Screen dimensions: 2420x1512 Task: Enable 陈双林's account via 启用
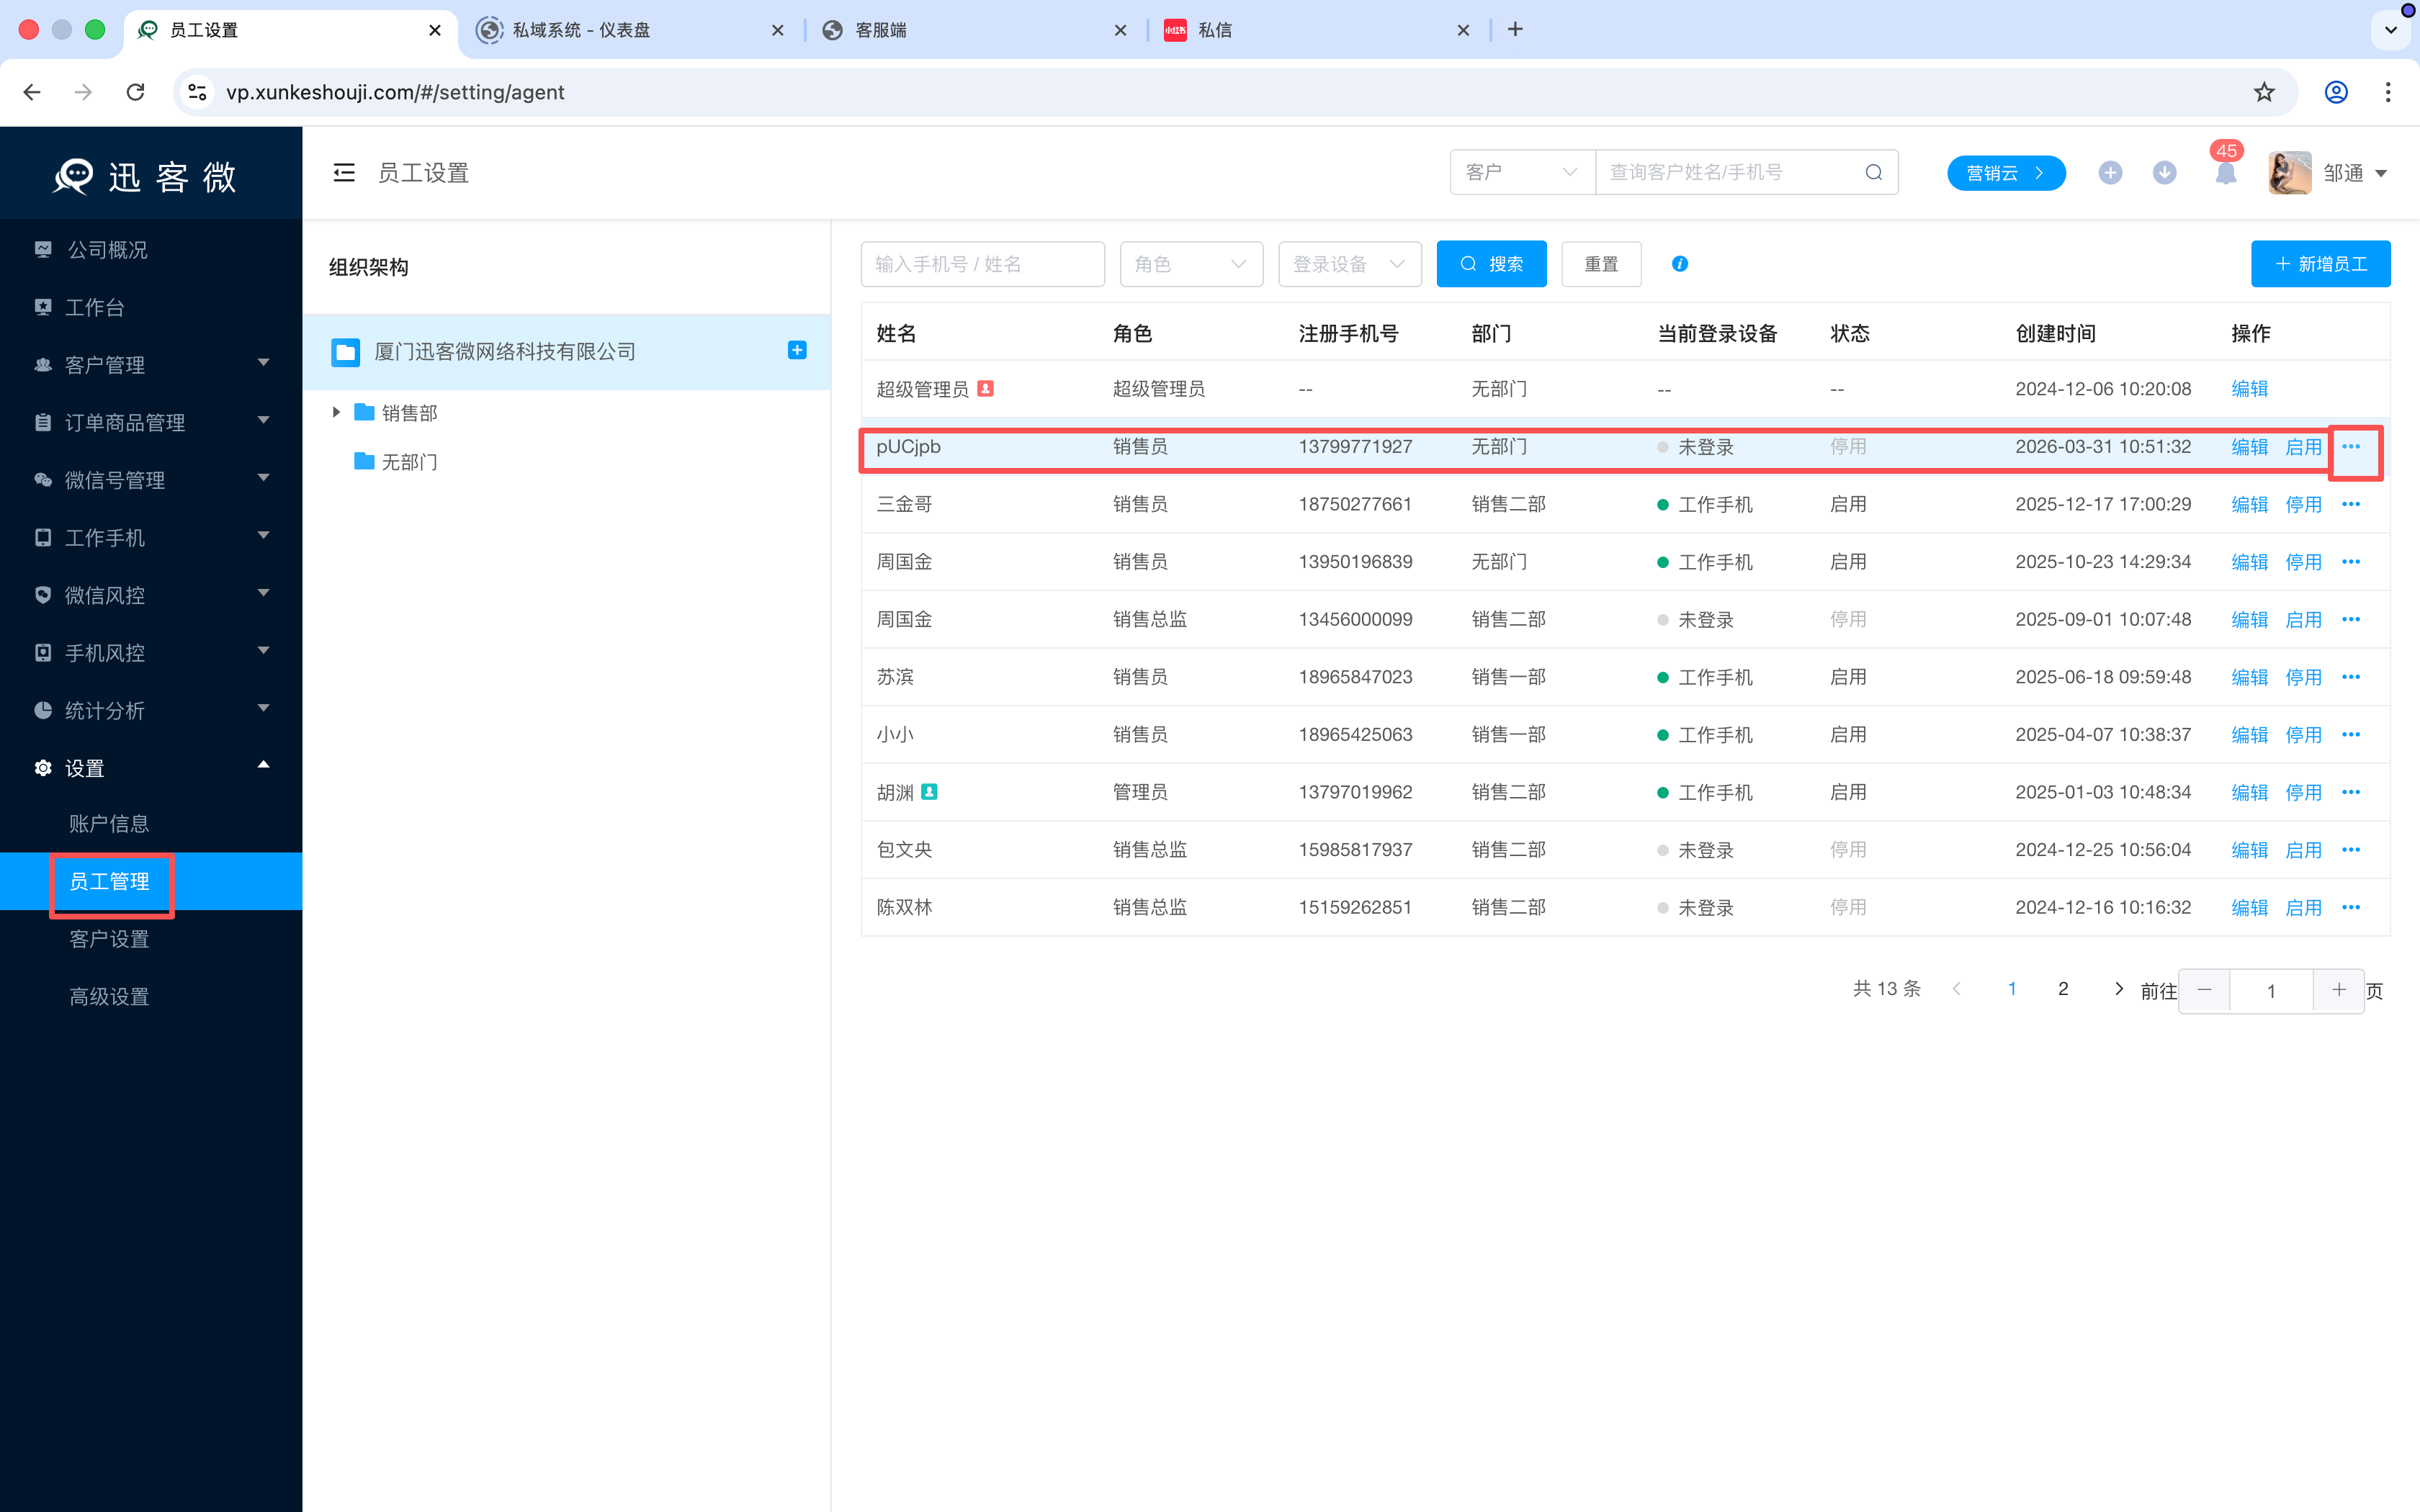pyautogui.click(x=2303, y=907)
